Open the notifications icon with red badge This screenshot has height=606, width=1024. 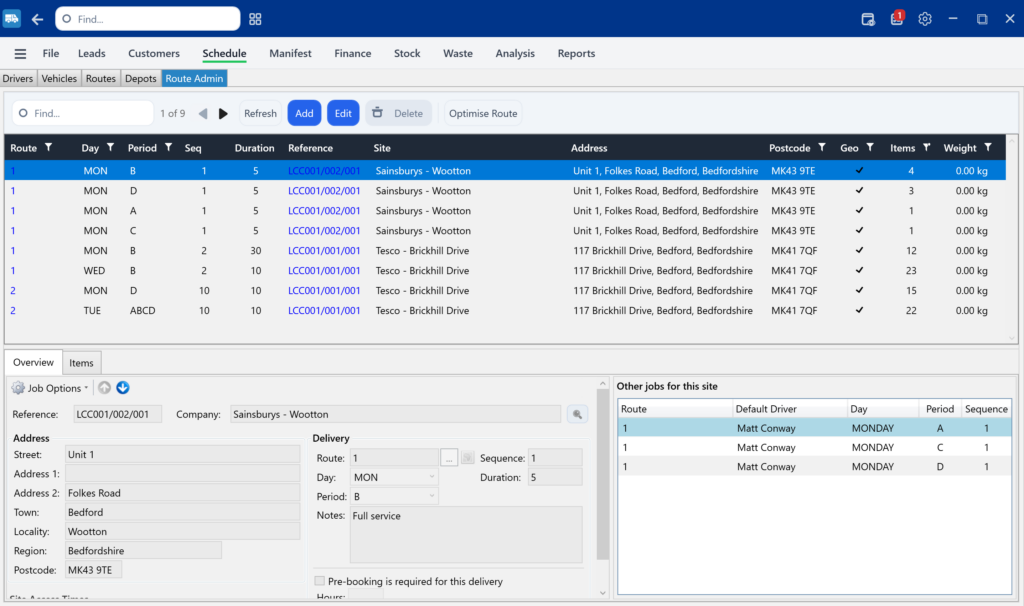(x=897, y=19)
